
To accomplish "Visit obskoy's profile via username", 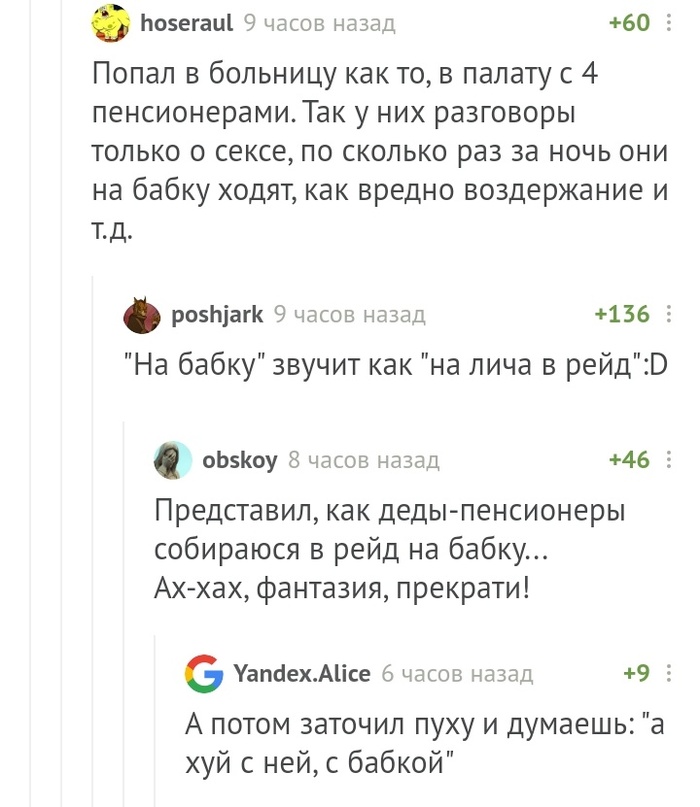I will pyautogui.click(x=240, y=461).
